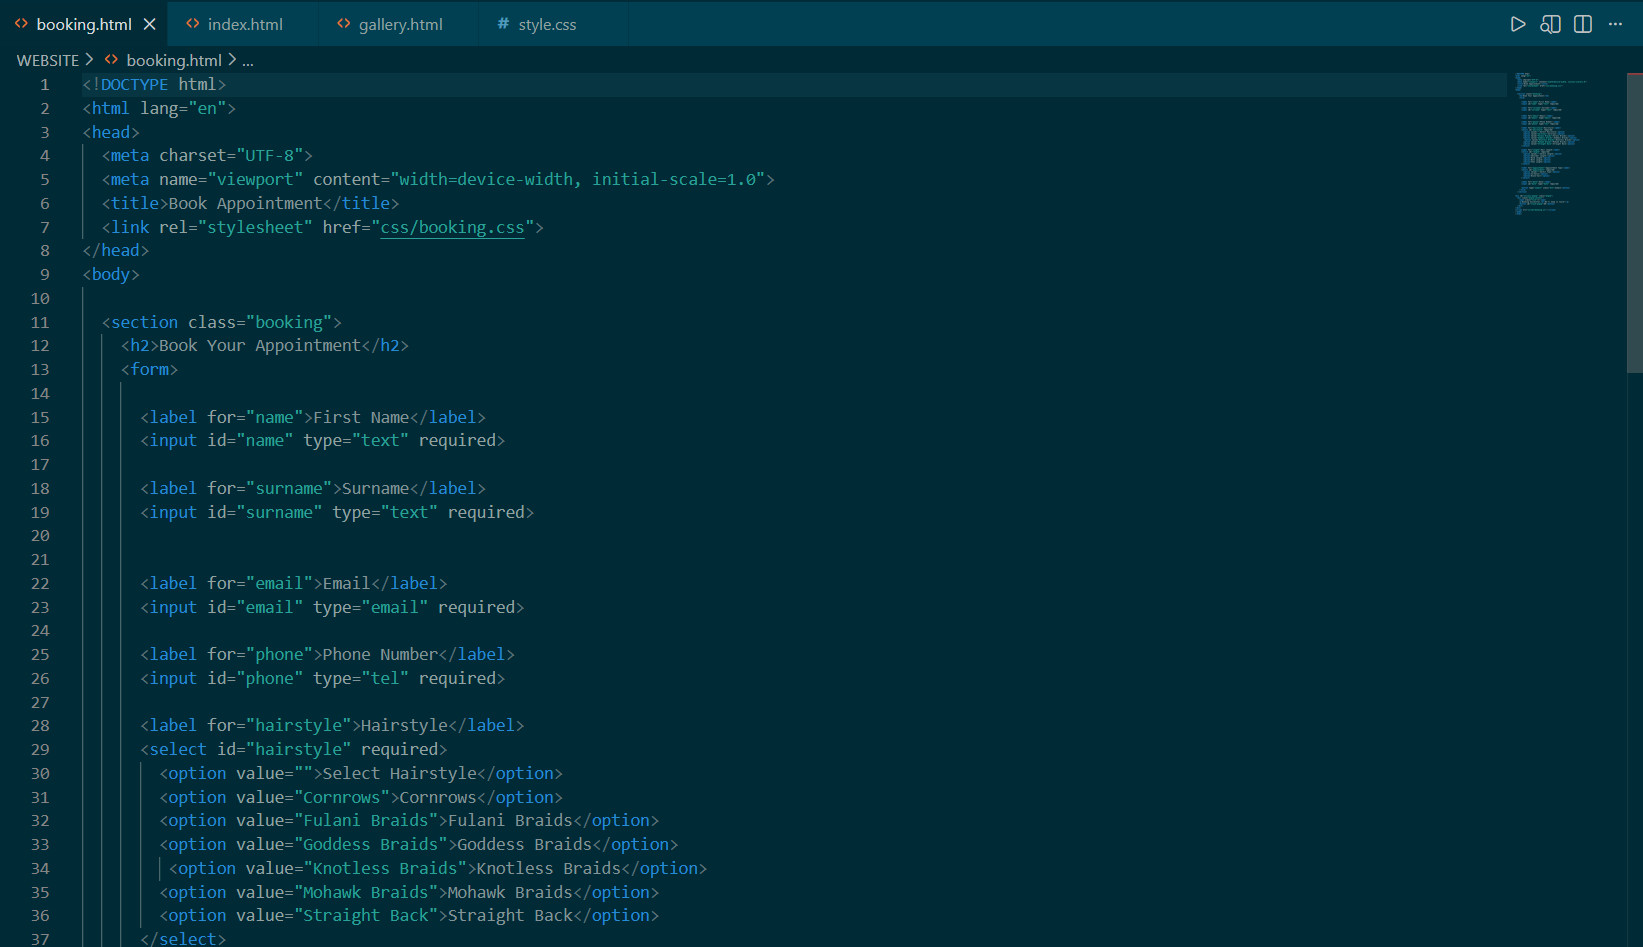
Task: Open the More Actions ellipsis menu
Action: tap(1616, 23)
